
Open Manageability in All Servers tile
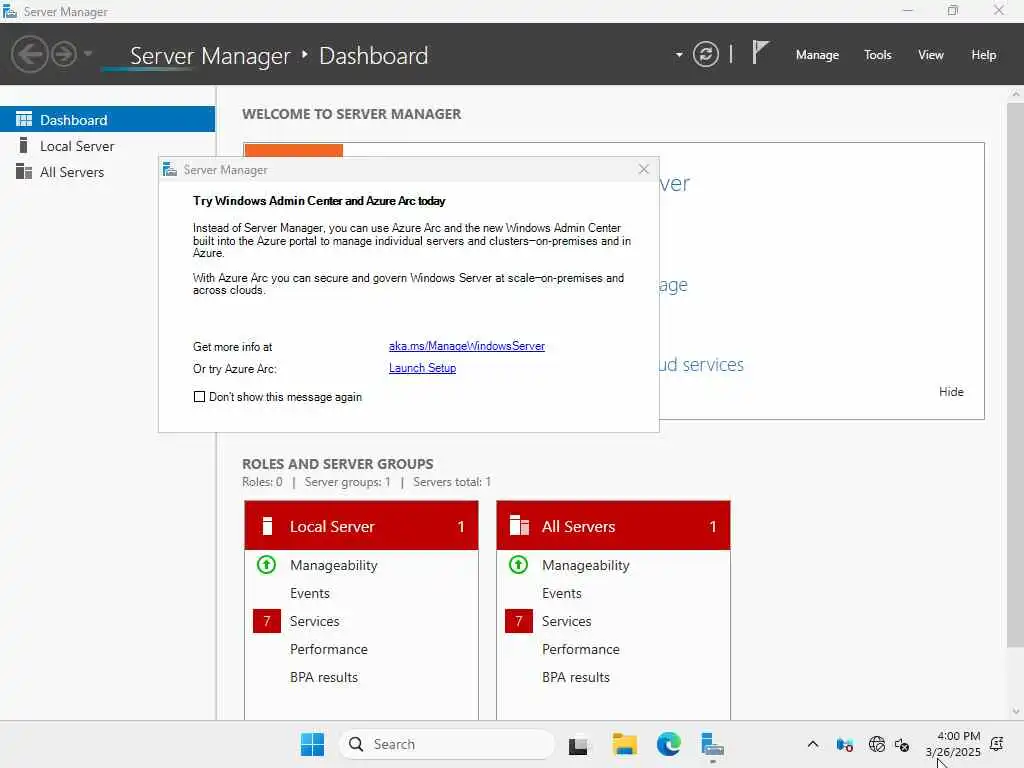click(586, 566)
